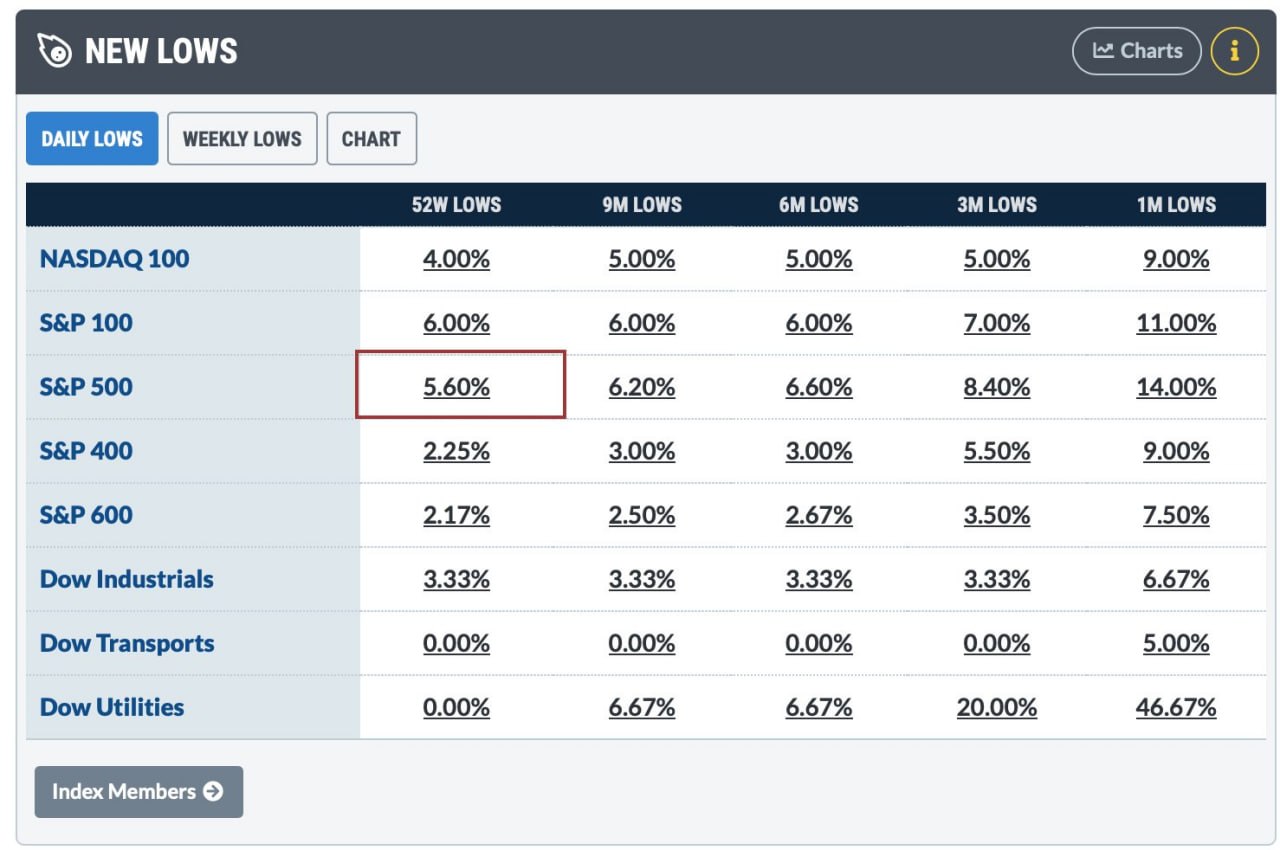This screenshot has width=1280, height=850.
Task: Open Charts via chart-line icon button
Action: [x=1137, y=51]
